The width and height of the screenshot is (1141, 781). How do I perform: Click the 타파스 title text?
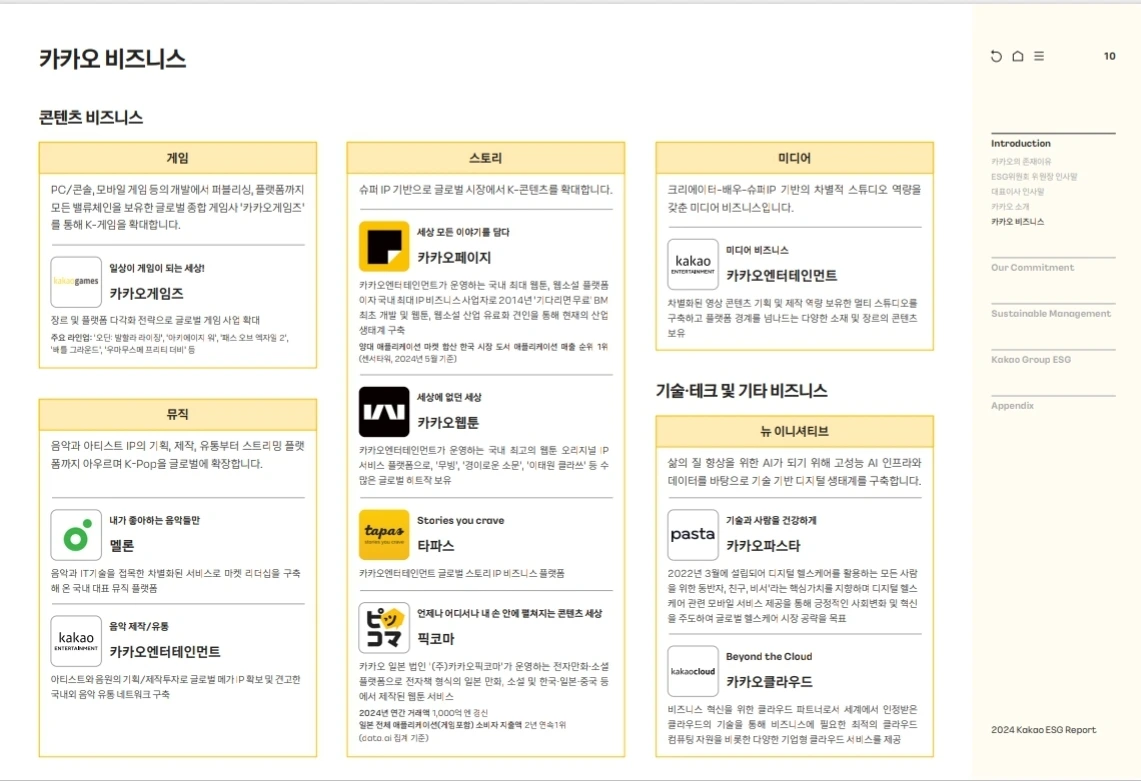point(436,546)
